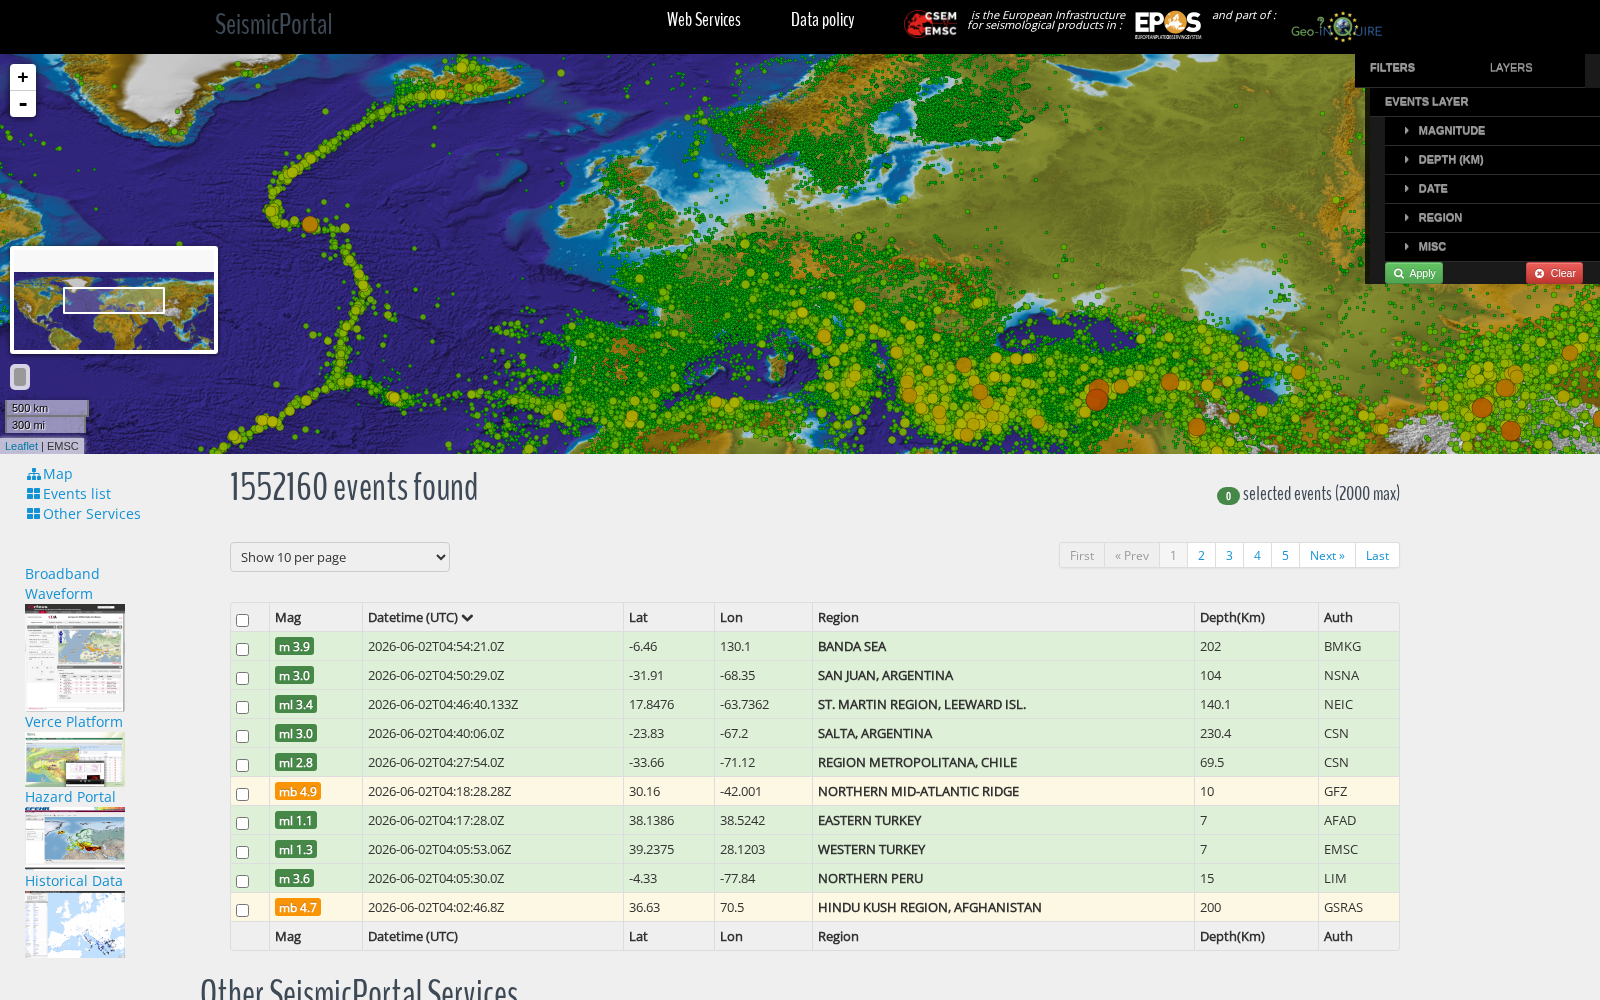Open the Broadband Waveform link
The image size is (1600, 1000).
pos(62,584)
